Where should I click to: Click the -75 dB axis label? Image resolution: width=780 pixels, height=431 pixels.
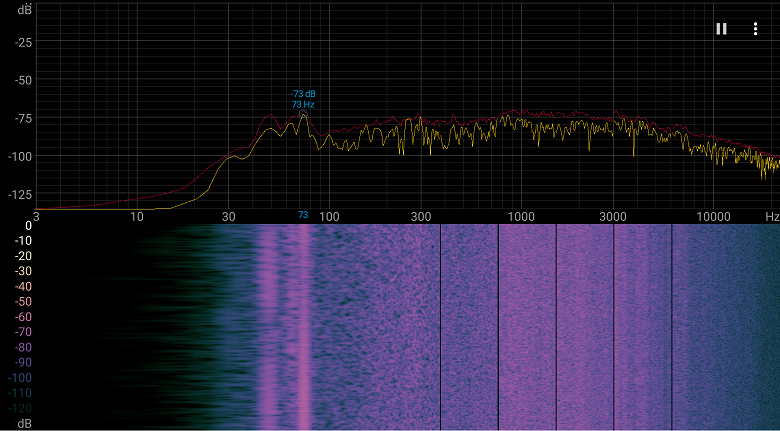point(23,118)
